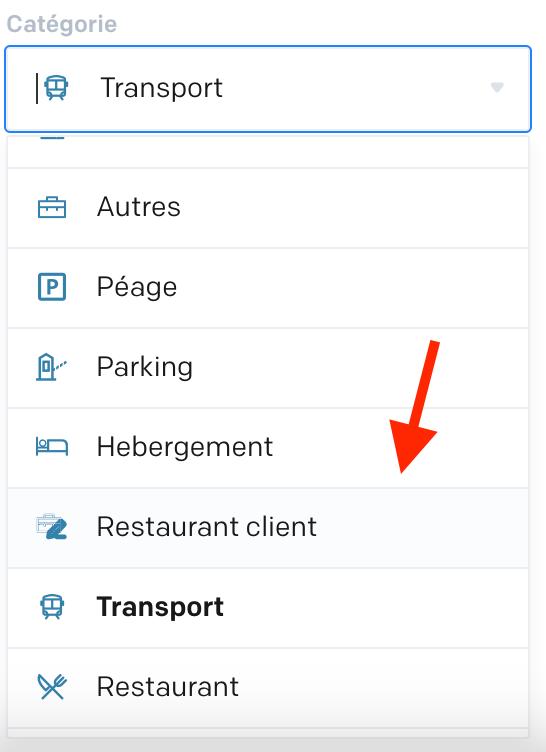Choose the Péage category
Screen dimensions: 546x752
tap(268, 288)
